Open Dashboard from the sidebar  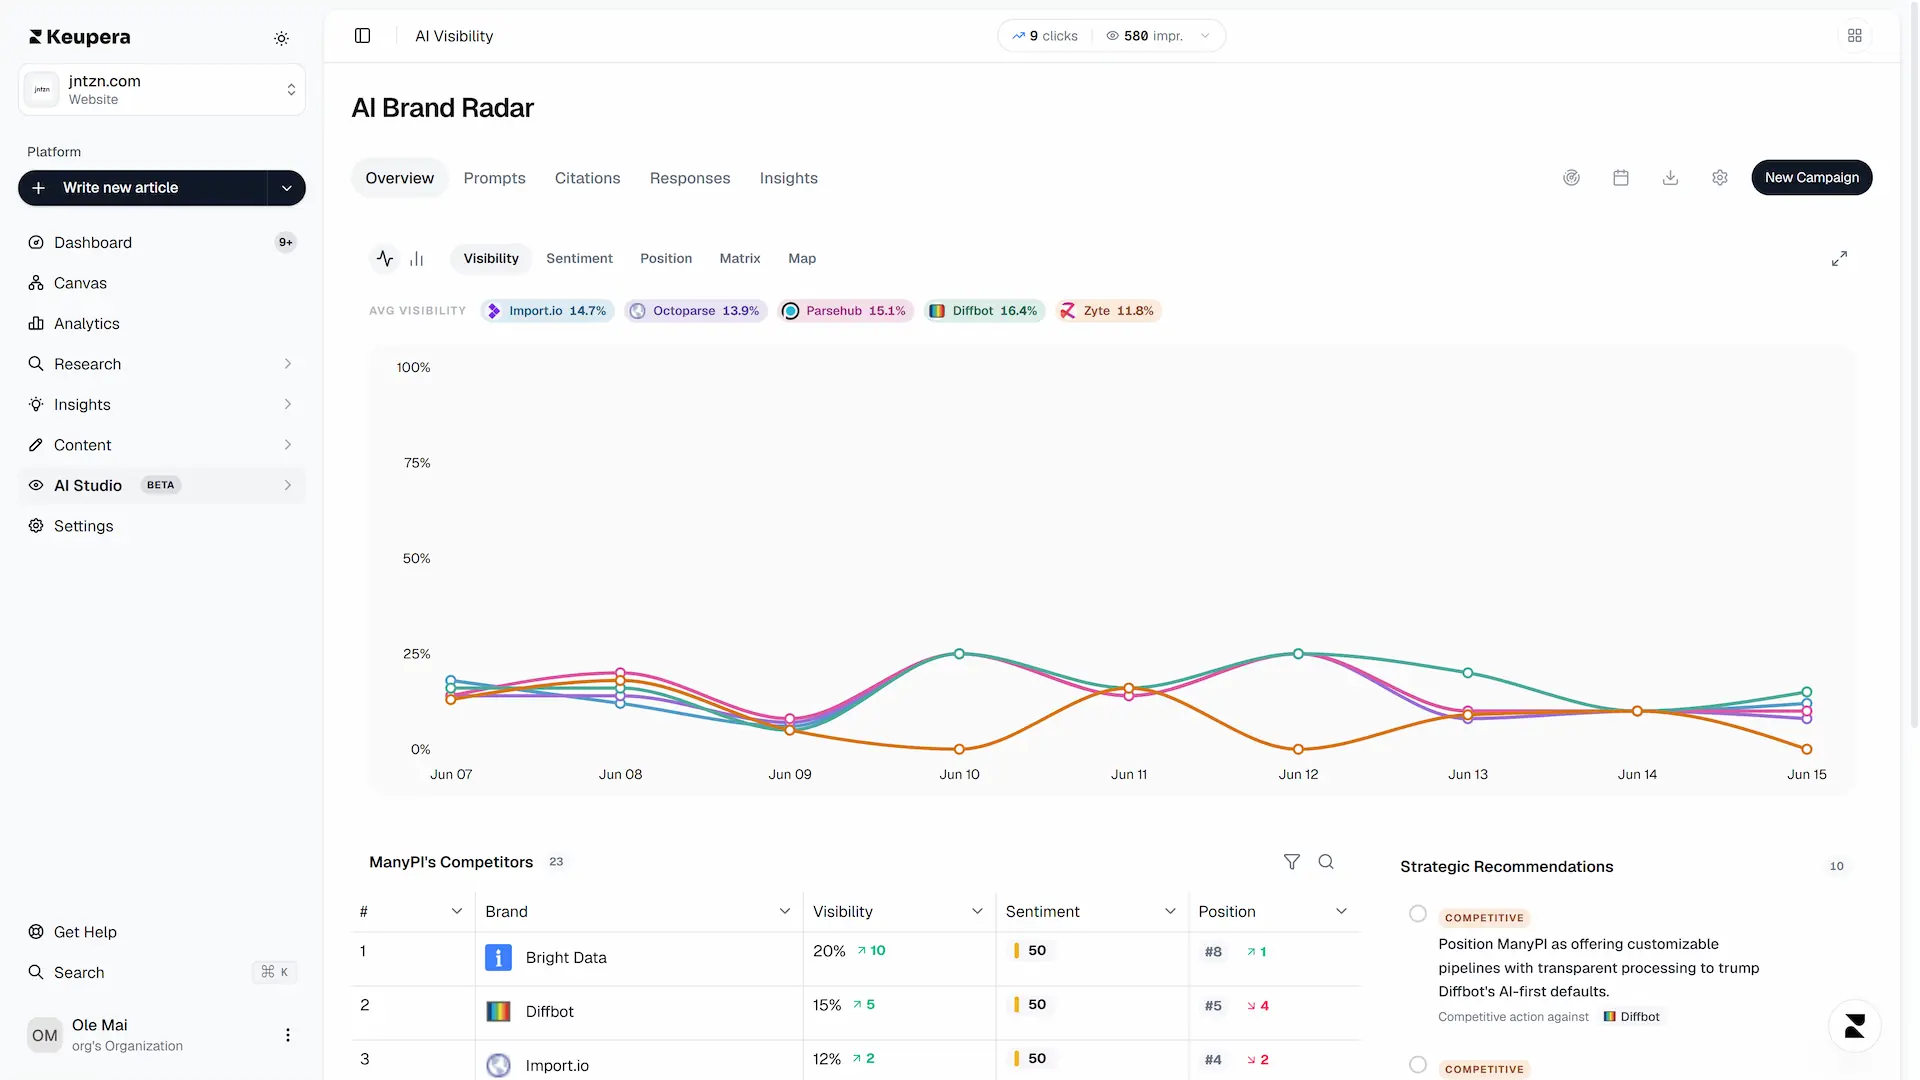[162, 243]
